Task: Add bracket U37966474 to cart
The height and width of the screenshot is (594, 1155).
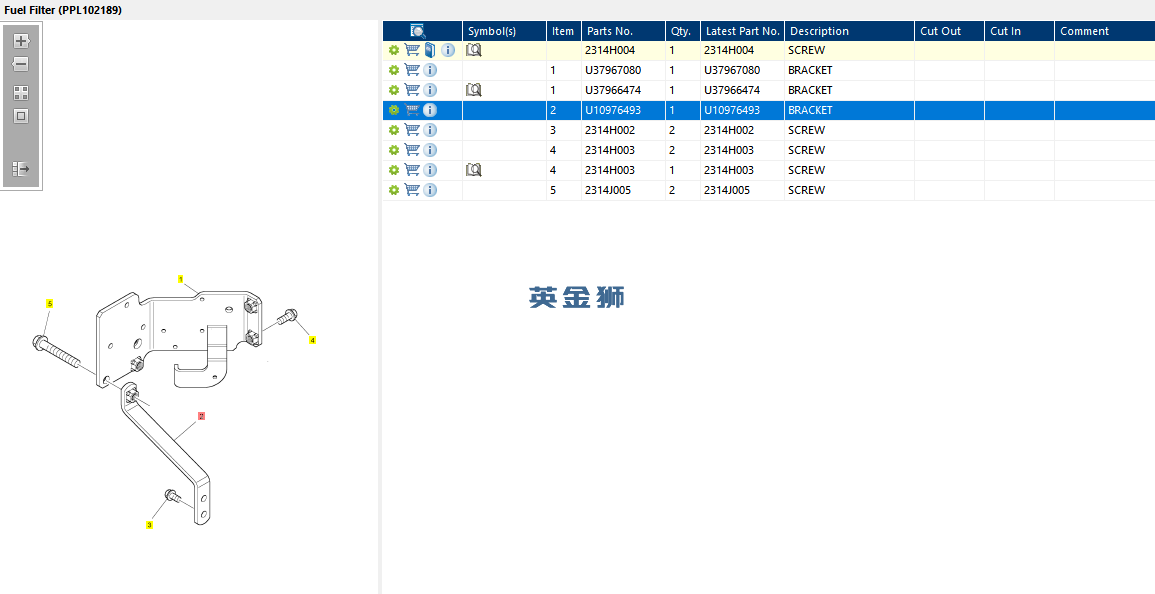Action: click(412, 90)
